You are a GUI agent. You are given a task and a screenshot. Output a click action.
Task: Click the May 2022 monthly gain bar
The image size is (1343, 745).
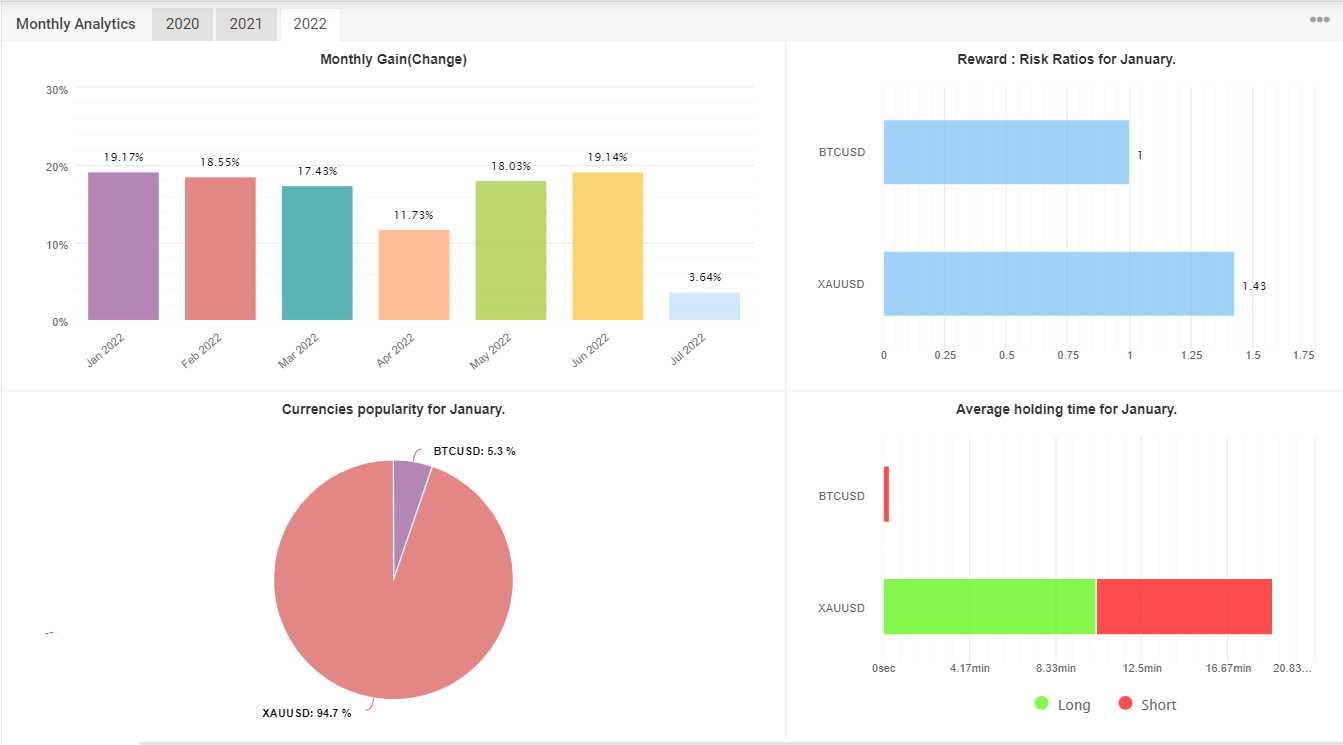tap(511, 251)
